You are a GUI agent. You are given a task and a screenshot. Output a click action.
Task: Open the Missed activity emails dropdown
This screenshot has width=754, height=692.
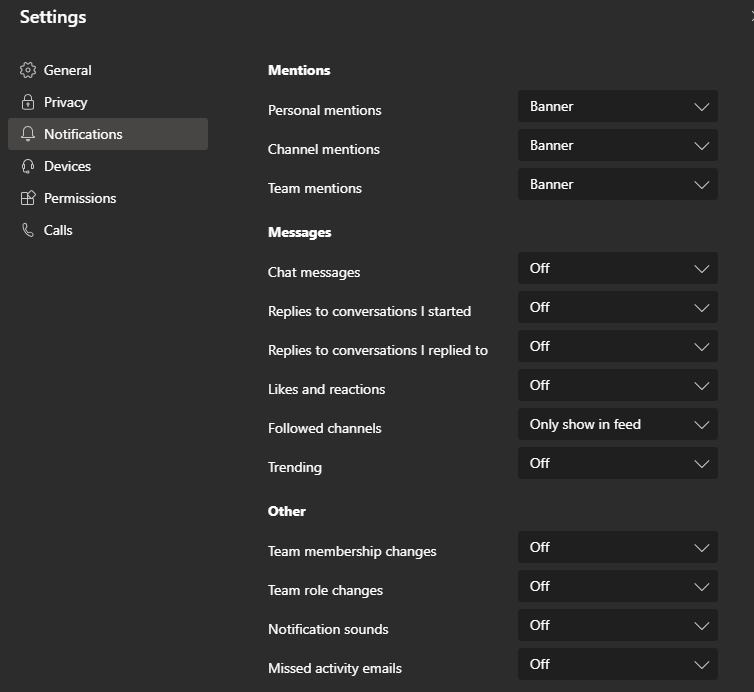(x=617, y=664)
